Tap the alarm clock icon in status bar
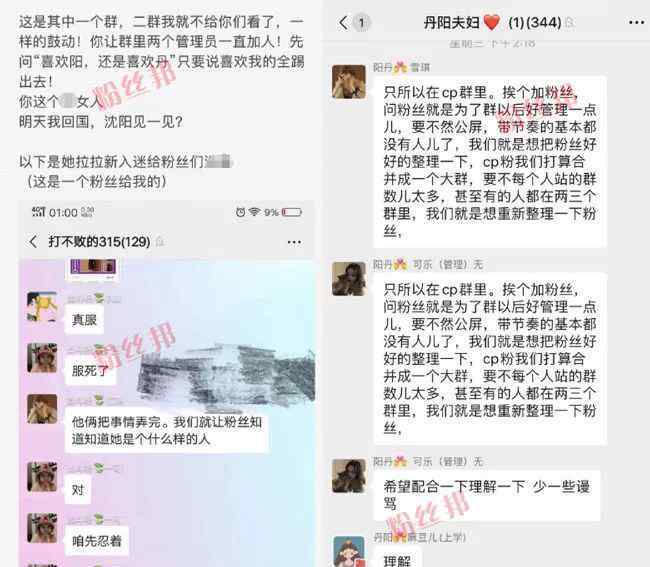Screen dimensions: 650x567 pos(240,212)
